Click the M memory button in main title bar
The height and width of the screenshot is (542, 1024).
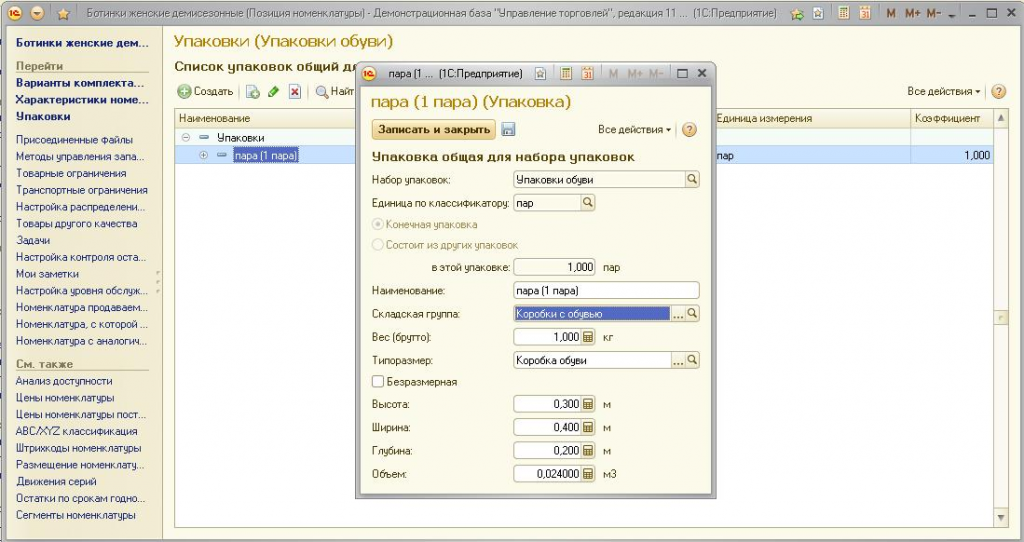click(891, 13)
